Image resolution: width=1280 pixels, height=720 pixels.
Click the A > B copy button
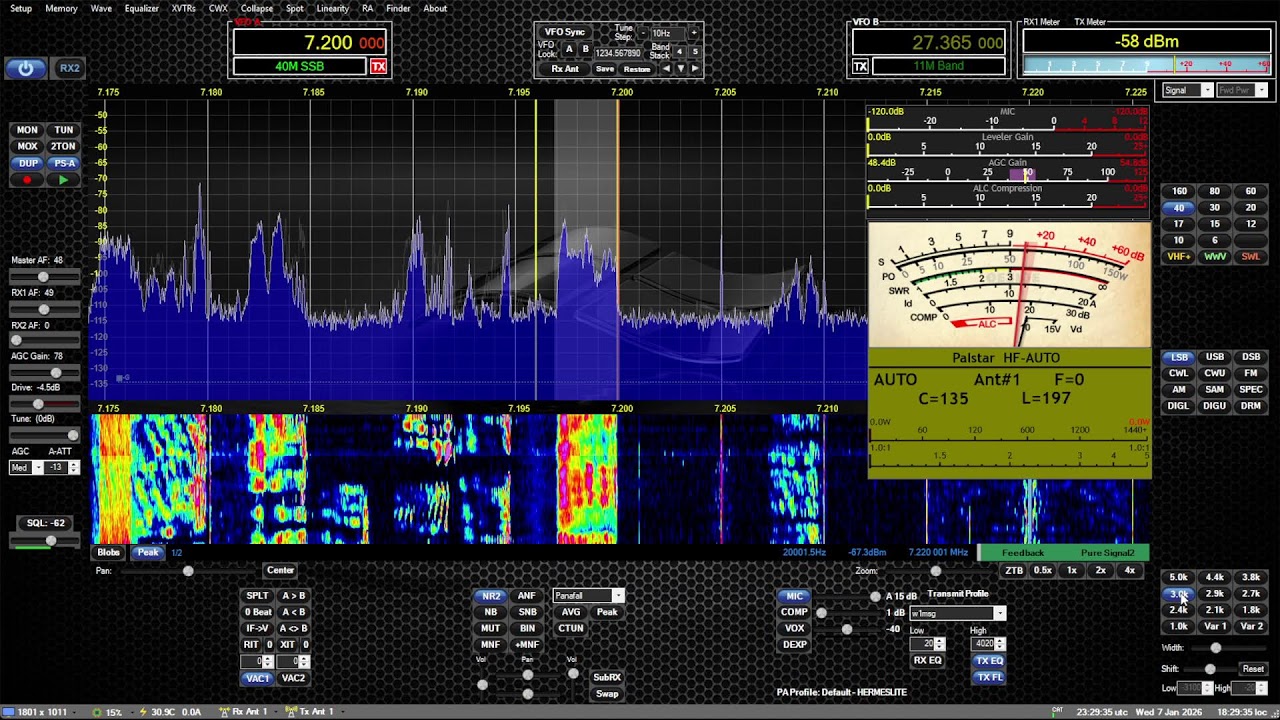click(x=293, y=595)
